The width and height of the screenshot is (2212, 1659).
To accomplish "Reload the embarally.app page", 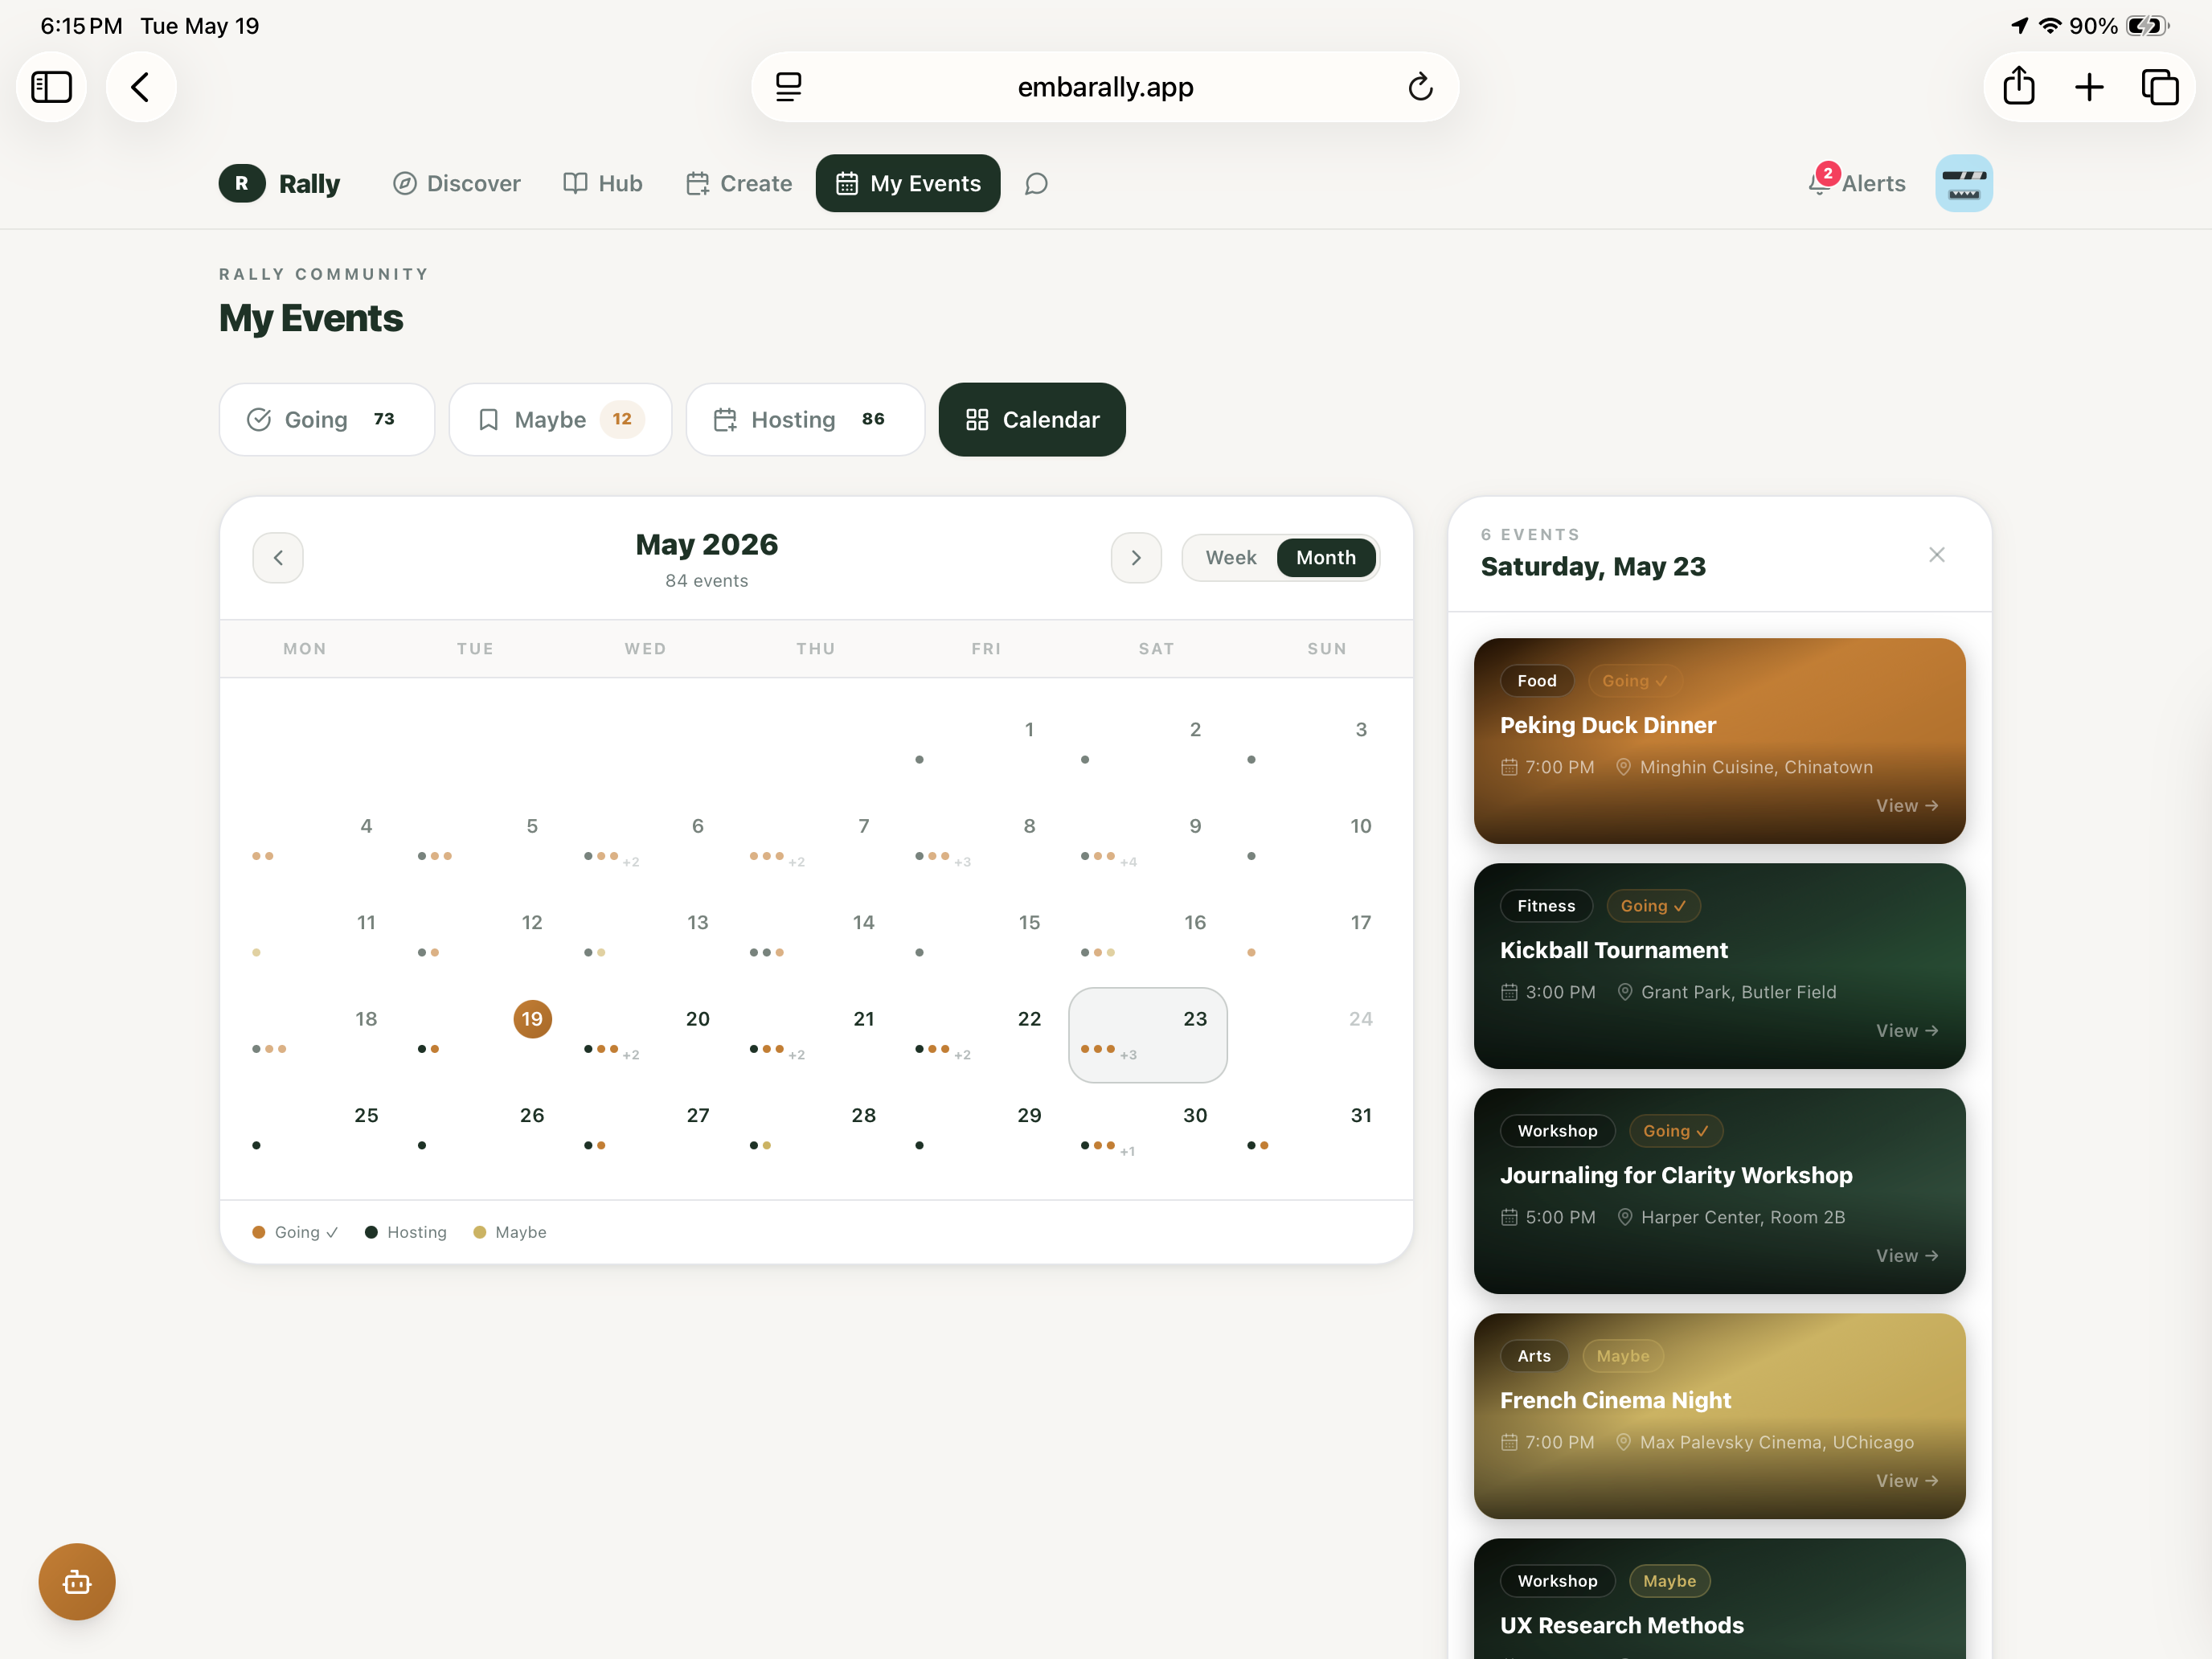I will (x=1420, y=87).
